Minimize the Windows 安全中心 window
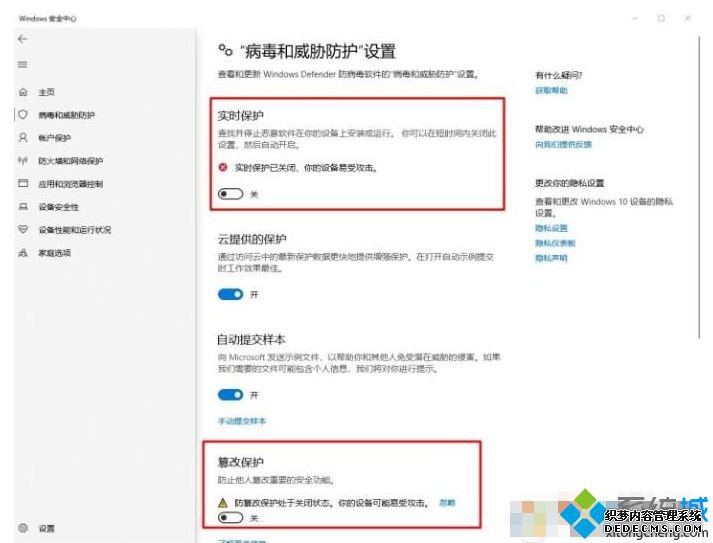 [x=635, y=18]
